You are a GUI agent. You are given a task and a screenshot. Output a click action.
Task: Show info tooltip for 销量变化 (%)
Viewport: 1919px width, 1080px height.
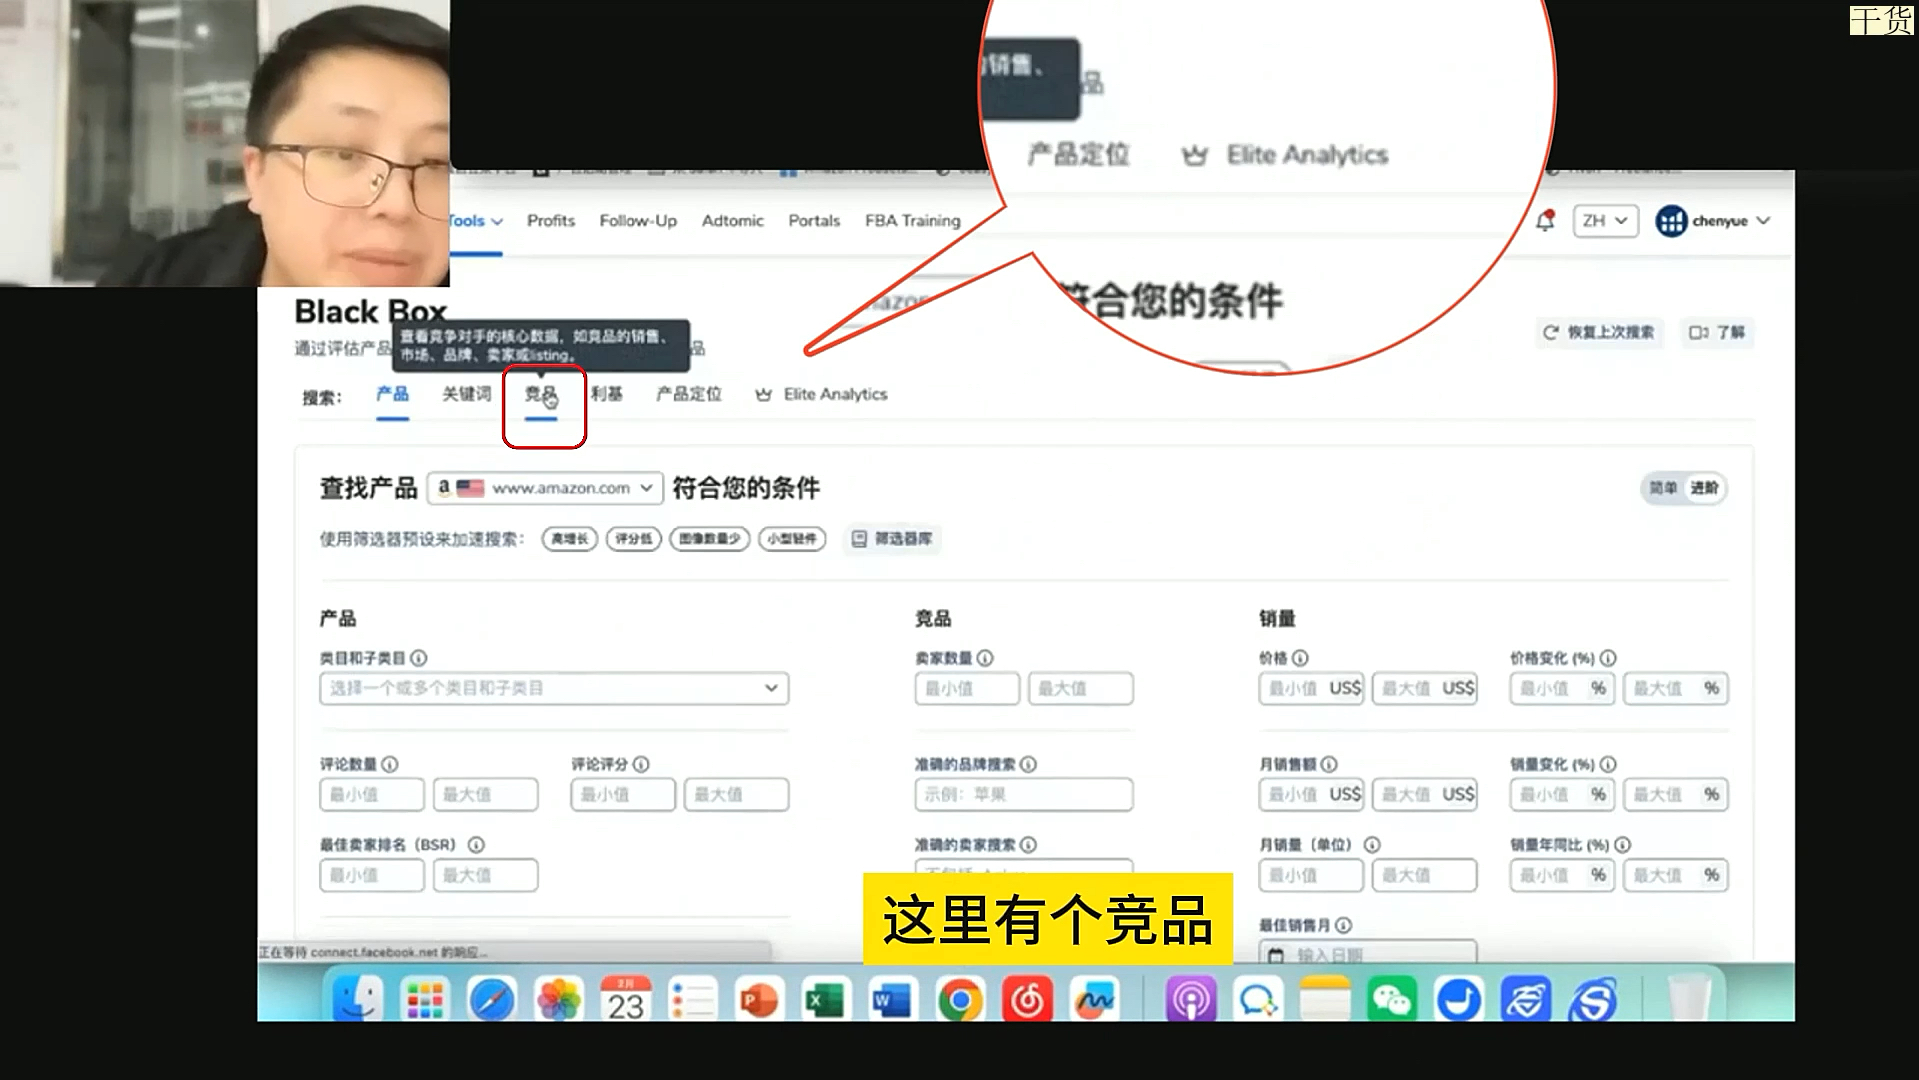1608,764
